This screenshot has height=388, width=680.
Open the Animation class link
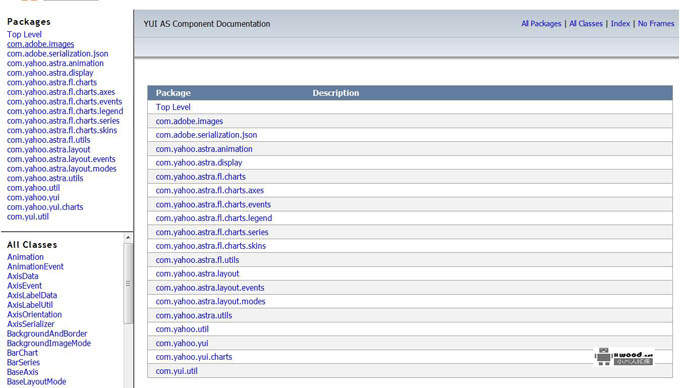tap(25, 257)
